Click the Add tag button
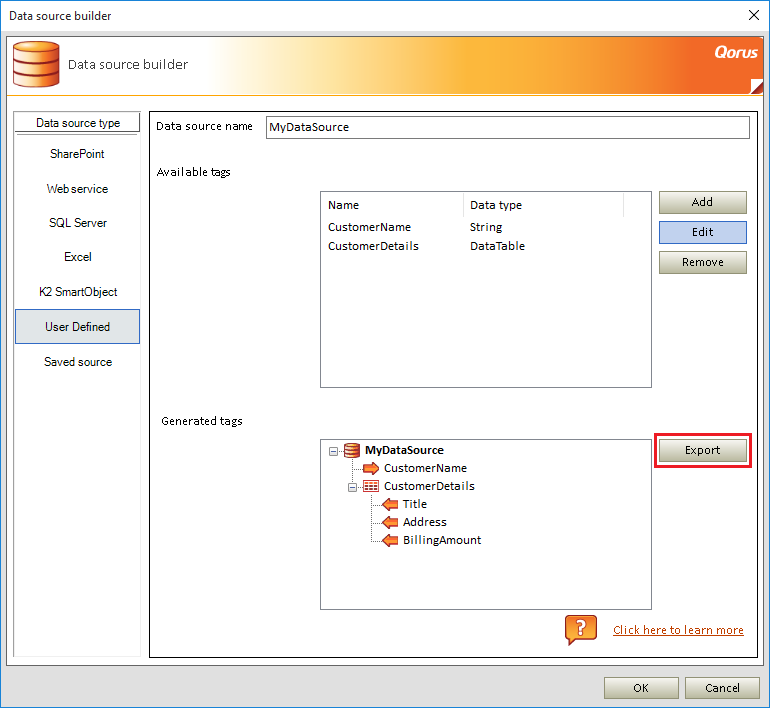The height and width of the screenshot is (708, 770). coord(703,202)
